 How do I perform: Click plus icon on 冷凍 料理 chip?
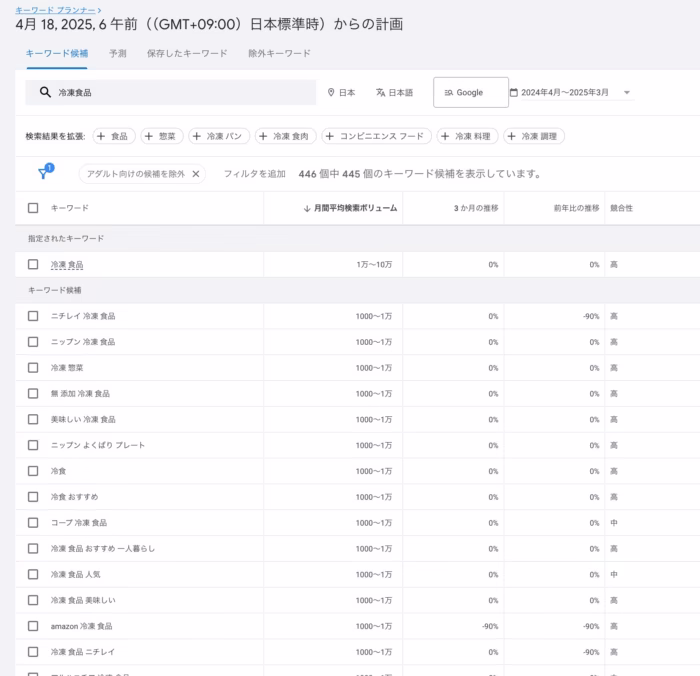click(x=445, y=136)
